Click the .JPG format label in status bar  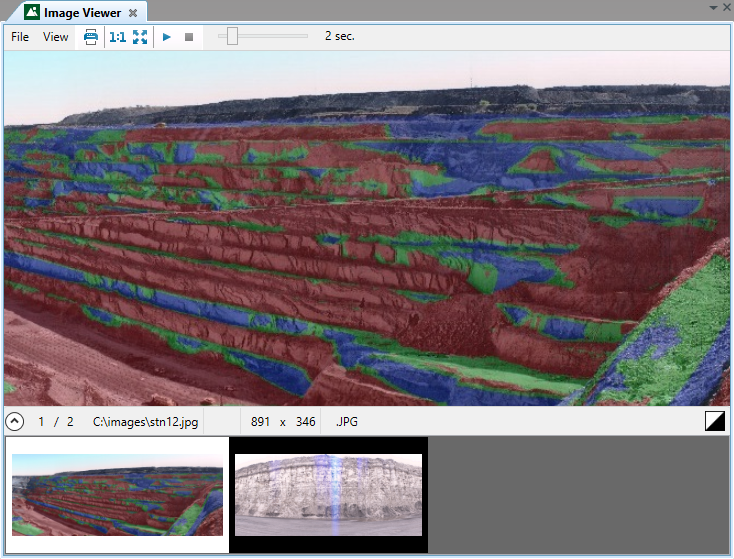tap(346, 422)
